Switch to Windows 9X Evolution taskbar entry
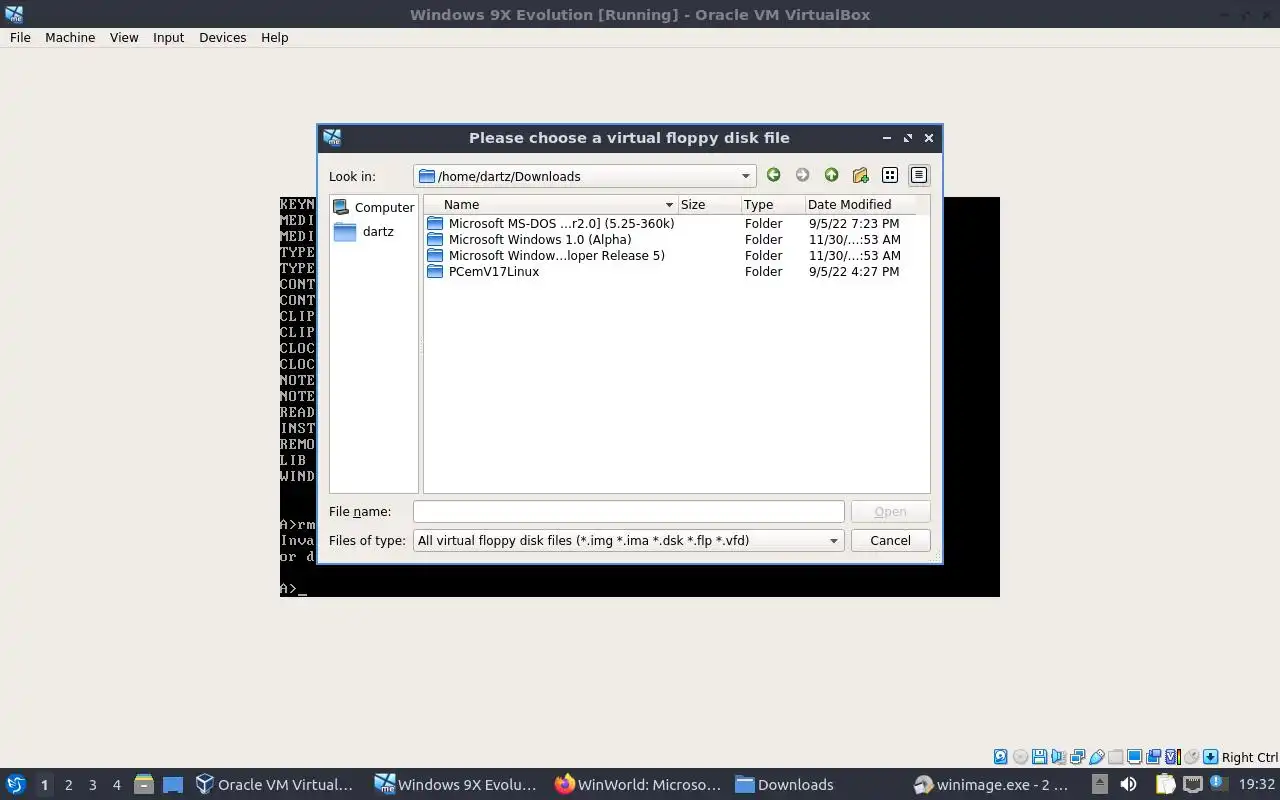 457,784
